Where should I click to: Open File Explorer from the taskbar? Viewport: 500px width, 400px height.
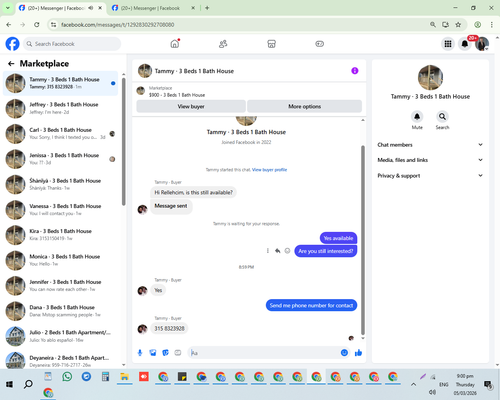click(x=124, y=377)
